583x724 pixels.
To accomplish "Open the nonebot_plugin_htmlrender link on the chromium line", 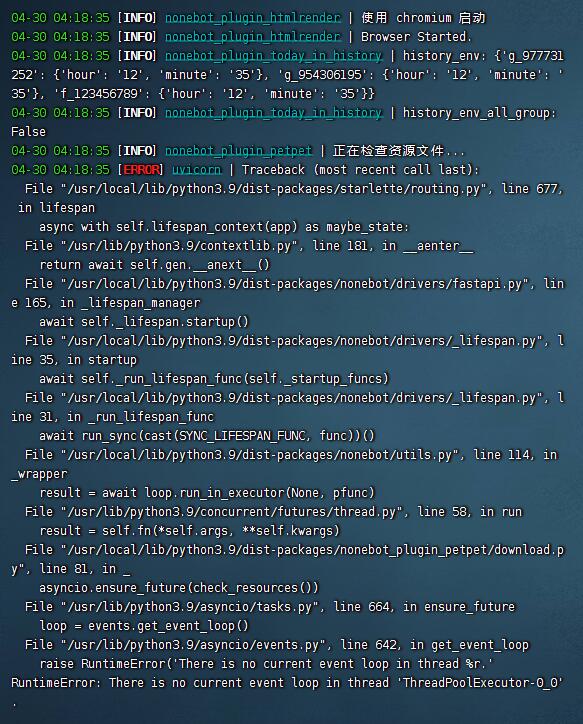I will (253, 18).
